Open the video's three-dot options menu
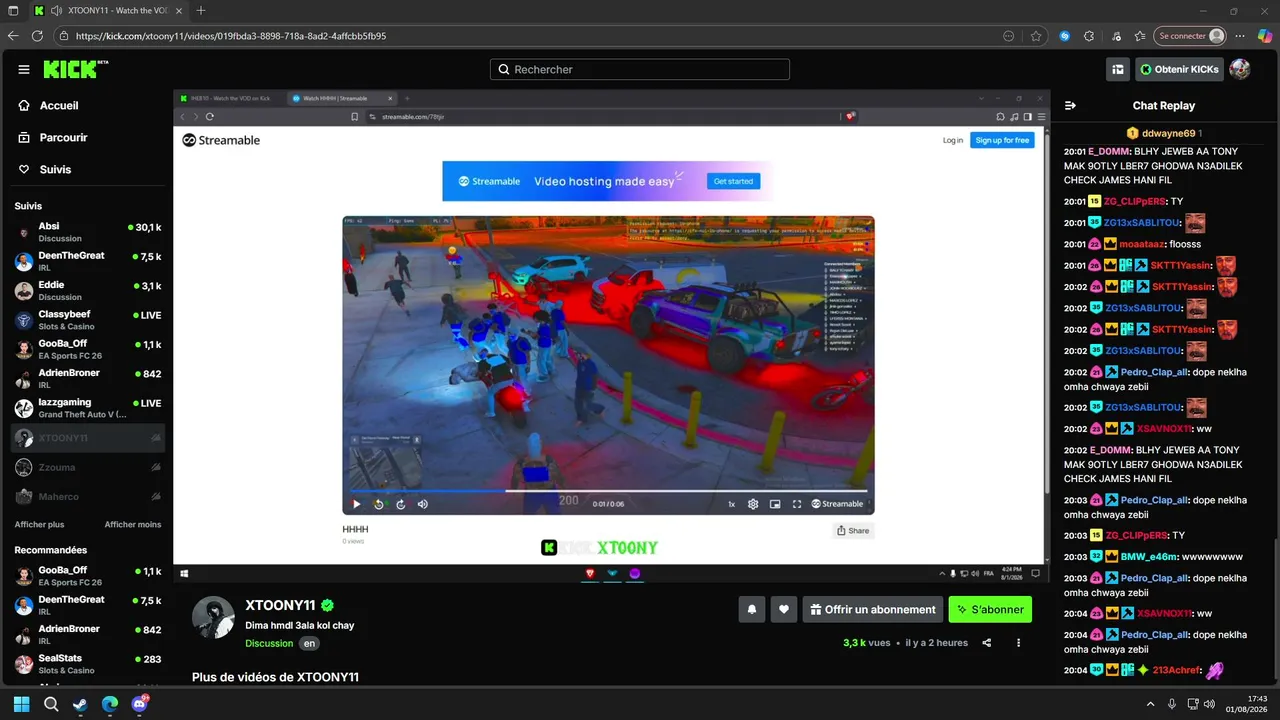 click(1018, 643)
